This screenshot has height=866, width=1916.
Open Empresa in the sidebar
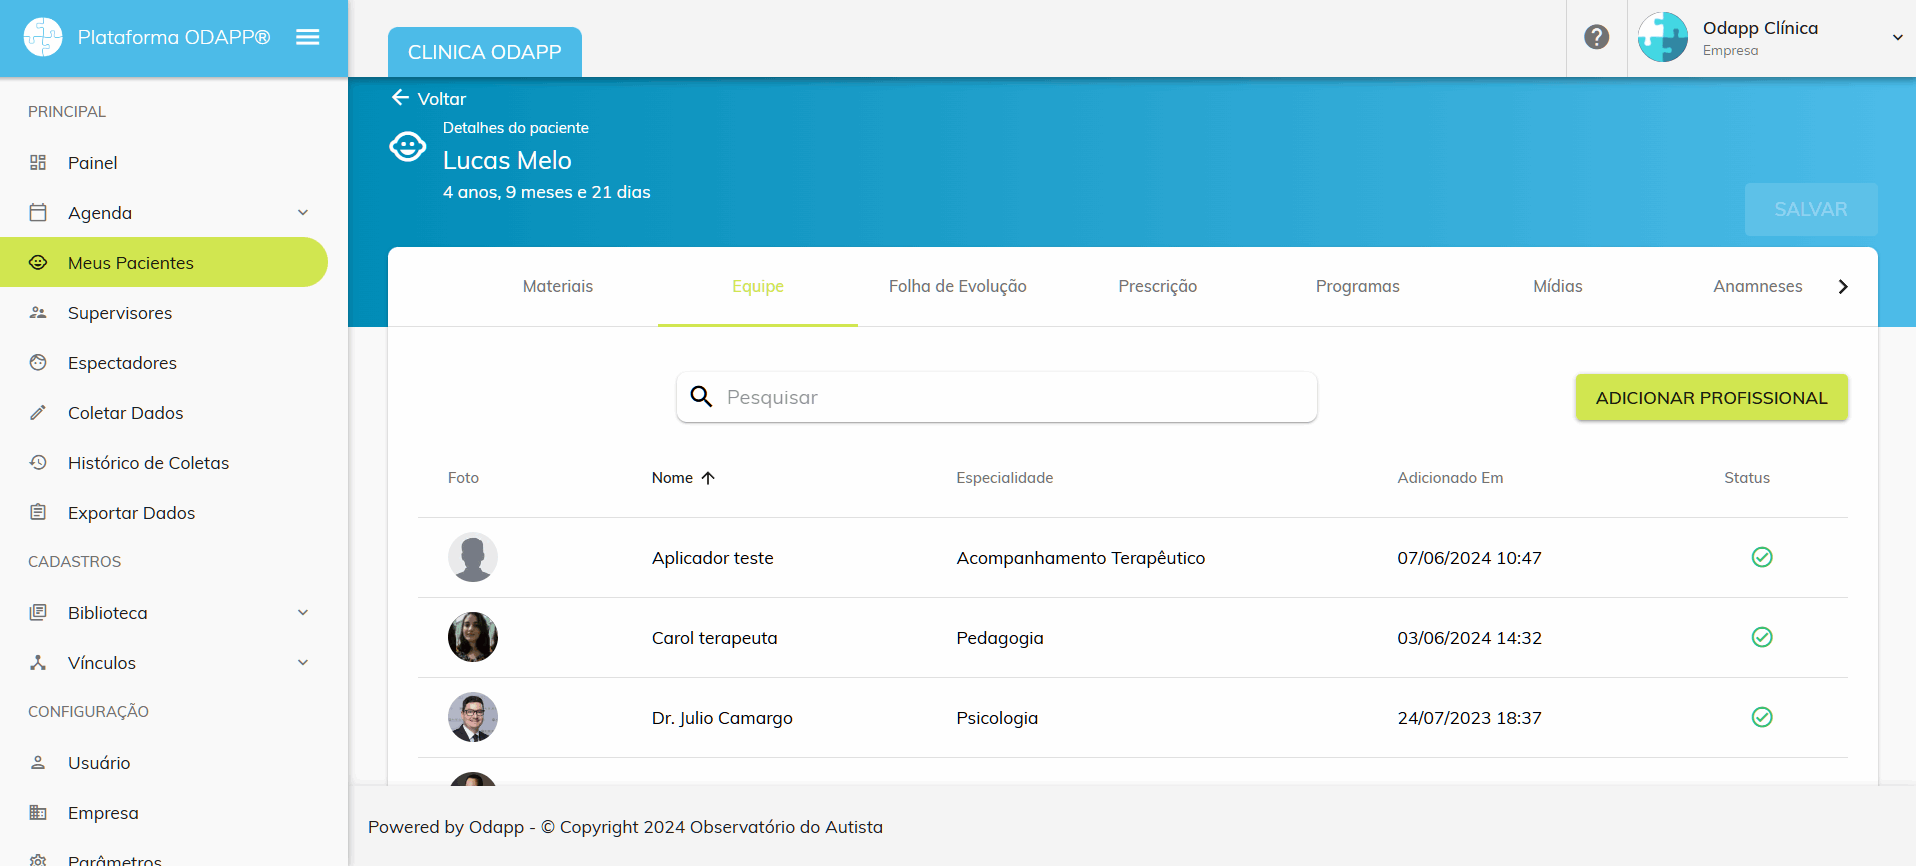(x=164, y=812)
